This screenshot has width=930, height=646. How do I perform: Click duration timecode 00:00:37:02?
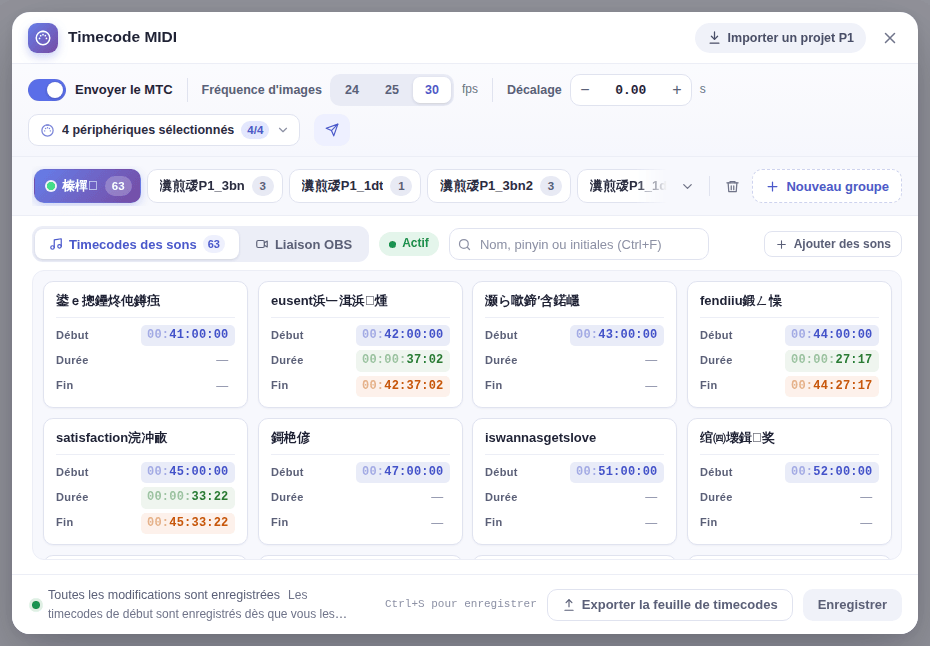pos(403,360)
